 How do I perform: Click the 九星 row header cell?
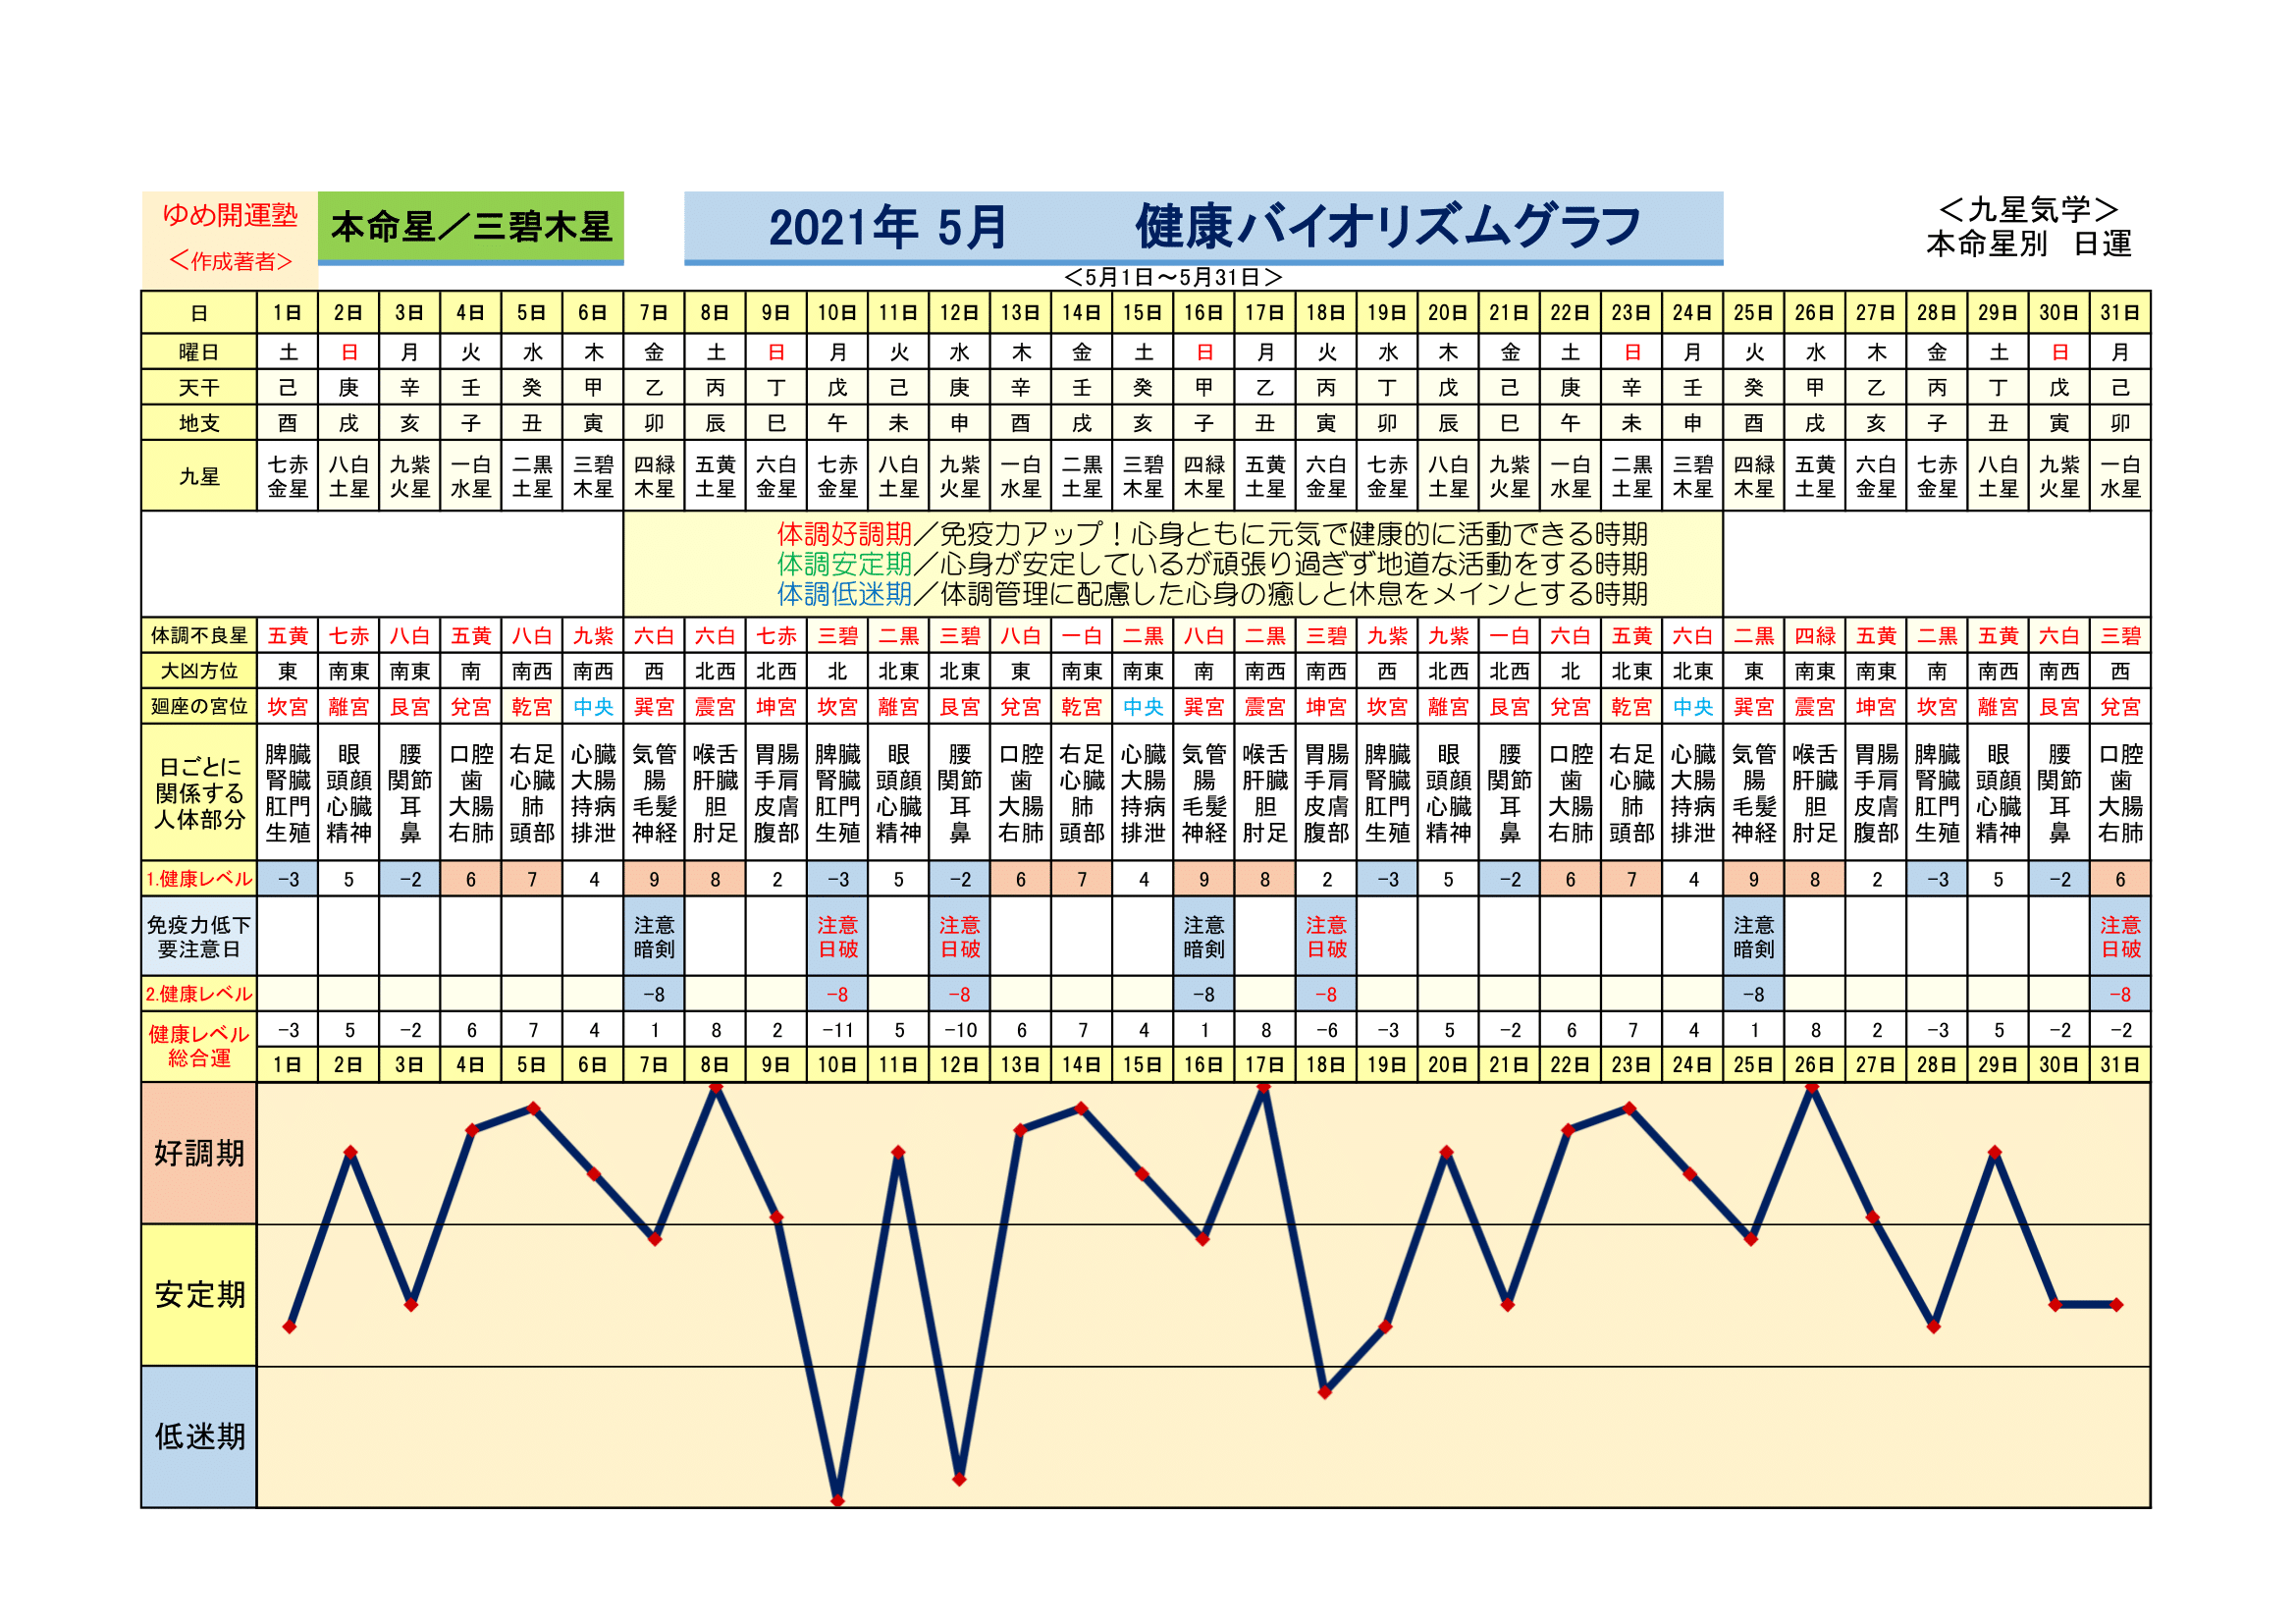tap(199, 477)
